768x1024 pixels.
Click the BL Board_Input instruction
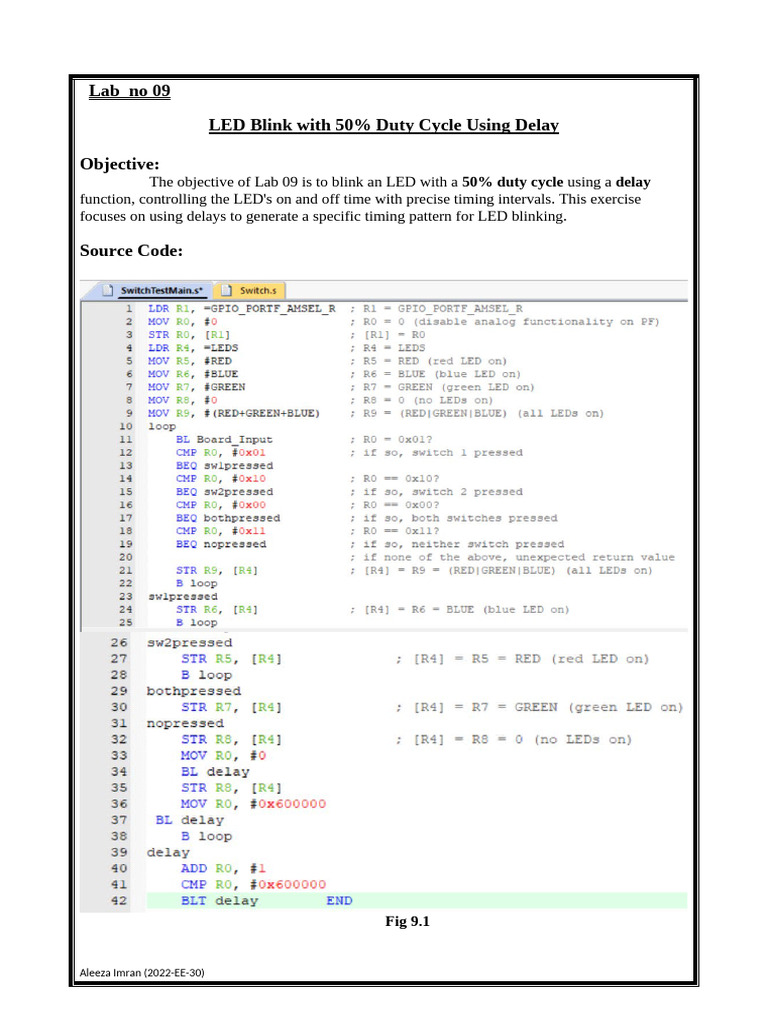click(224, 439)
